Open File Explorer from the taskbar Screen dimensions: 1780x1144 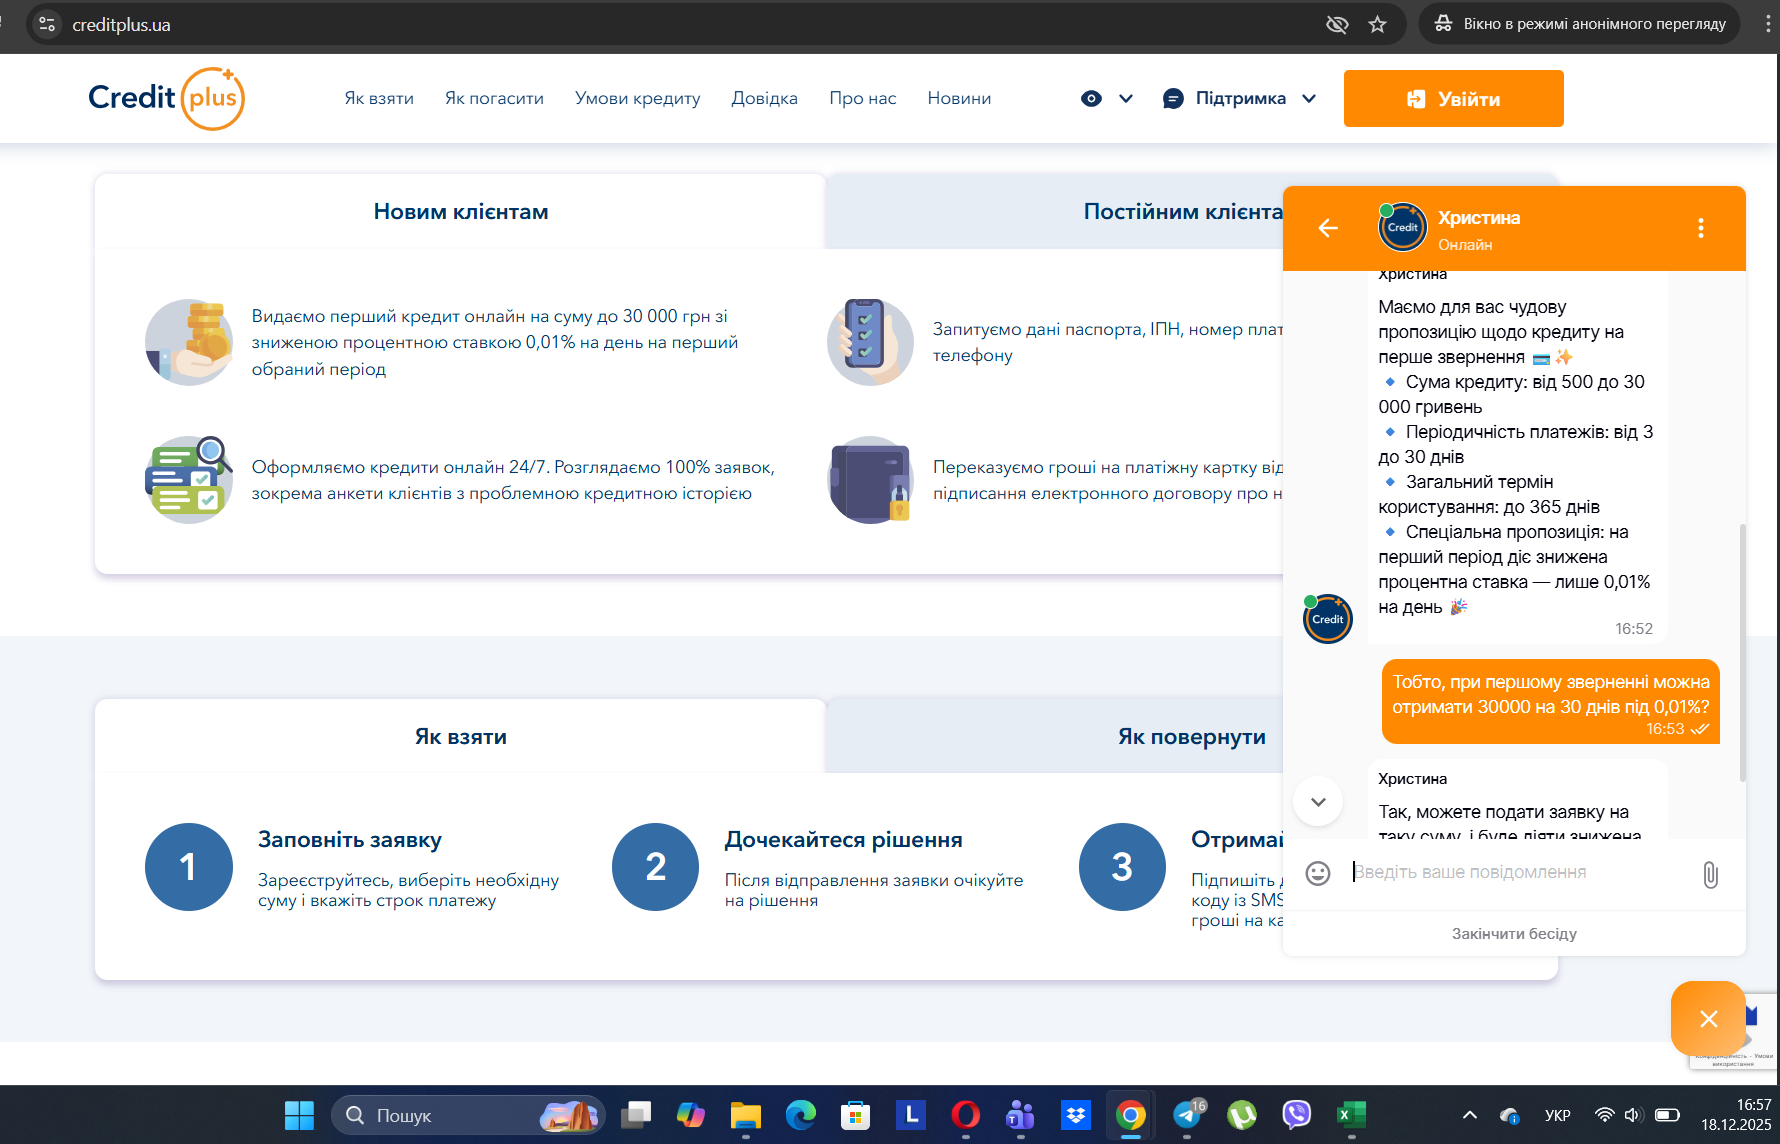tap(746, 1115)
